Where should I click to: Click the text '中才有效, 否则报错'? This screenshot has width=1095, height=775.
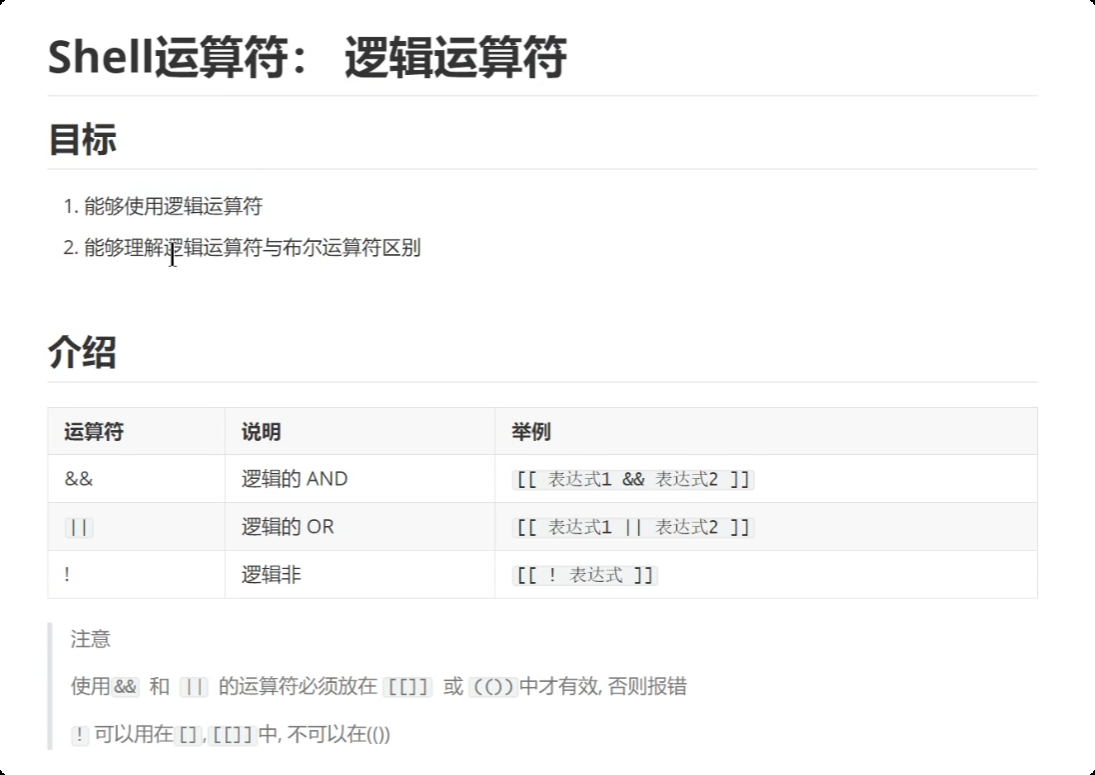pyautogui.click(x=603, y=686)
